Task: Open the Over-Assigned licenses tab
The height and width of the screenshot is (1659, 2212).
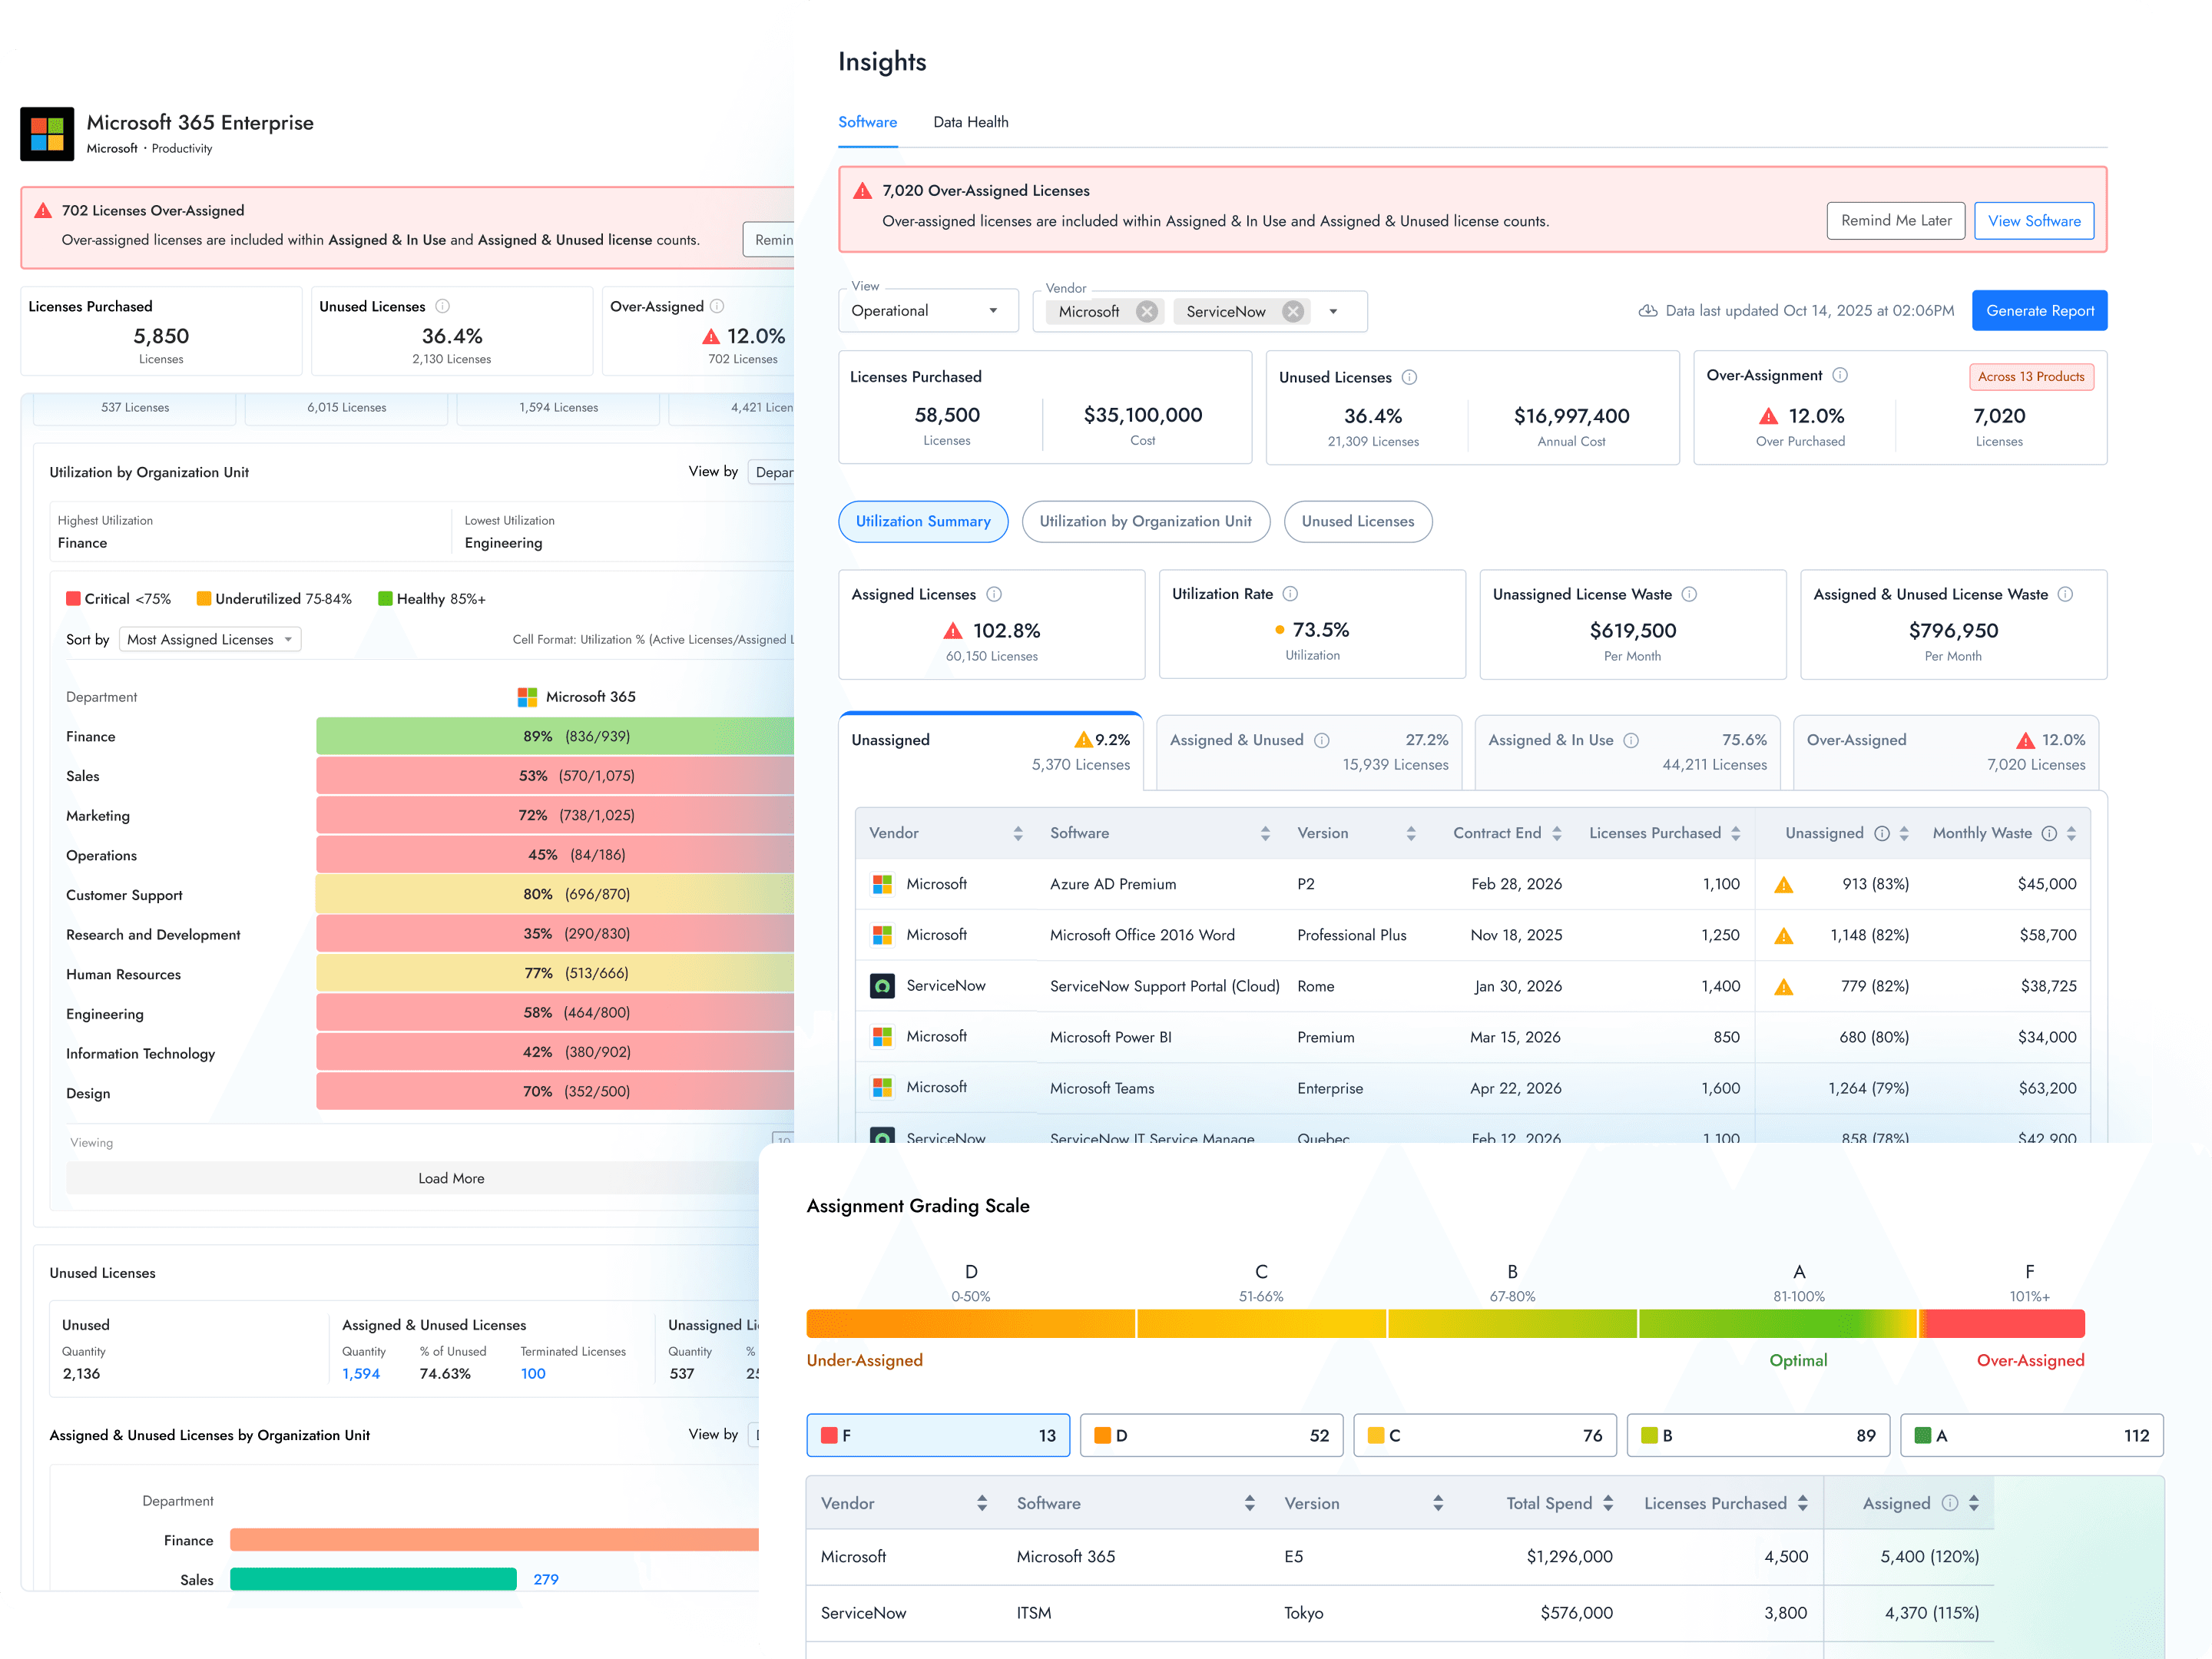Action: [x=1945, y=752]
